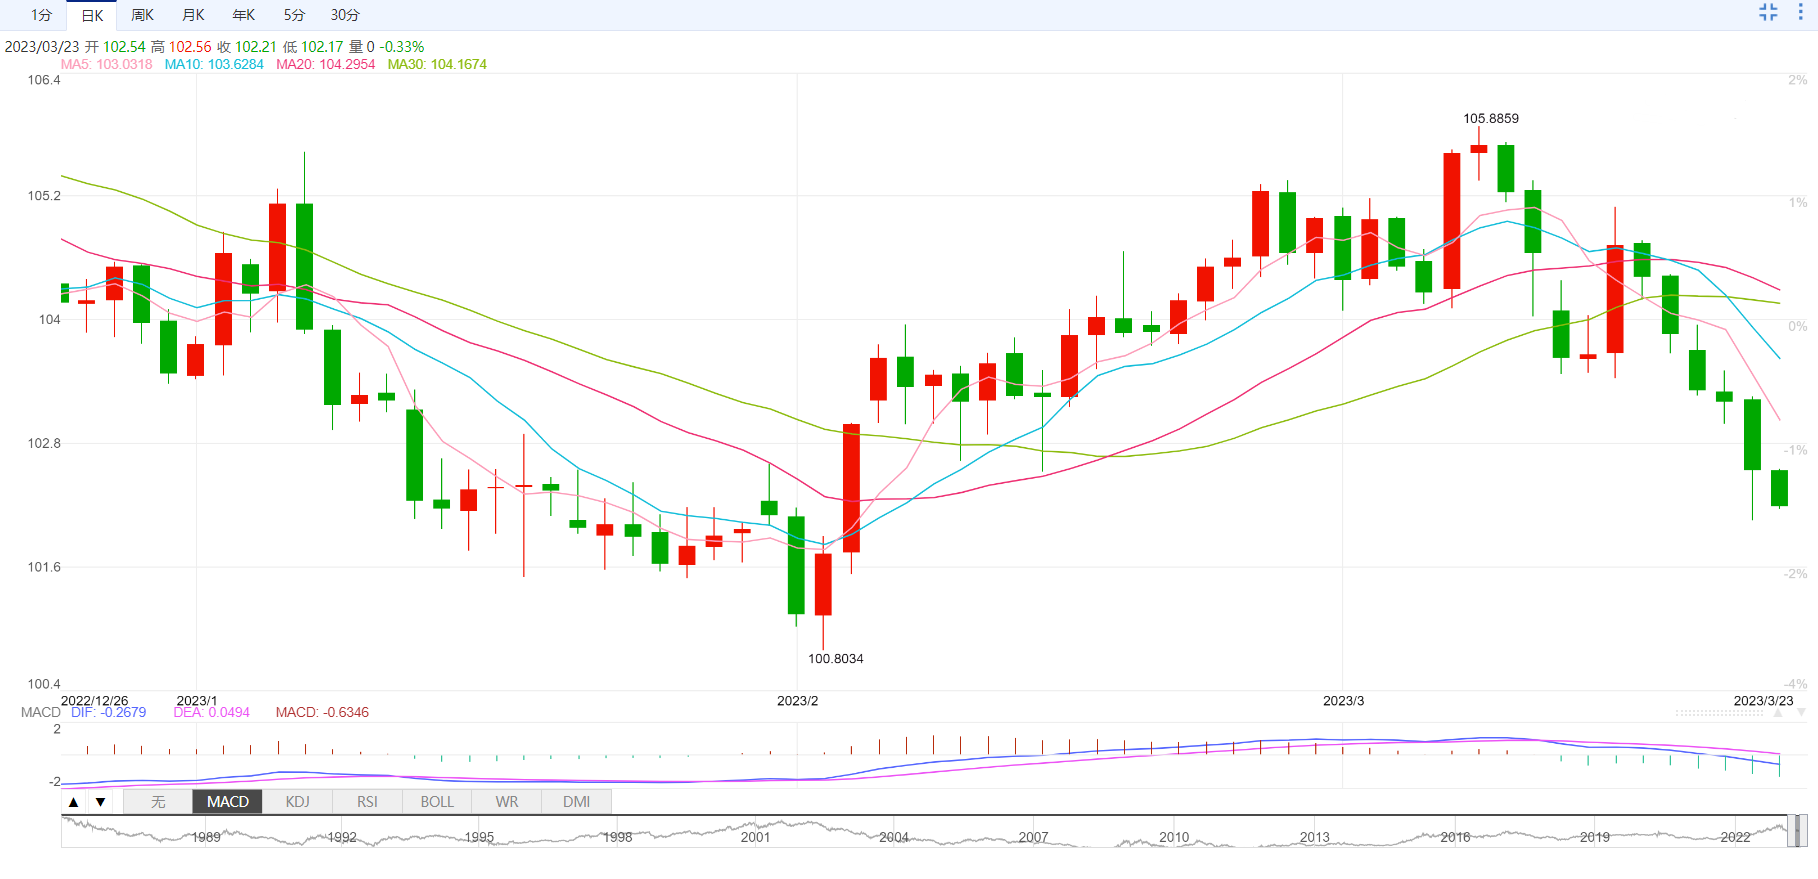Enable the RSI indicator
Viewport: 1818px width, 879px height.
(367, 802)
